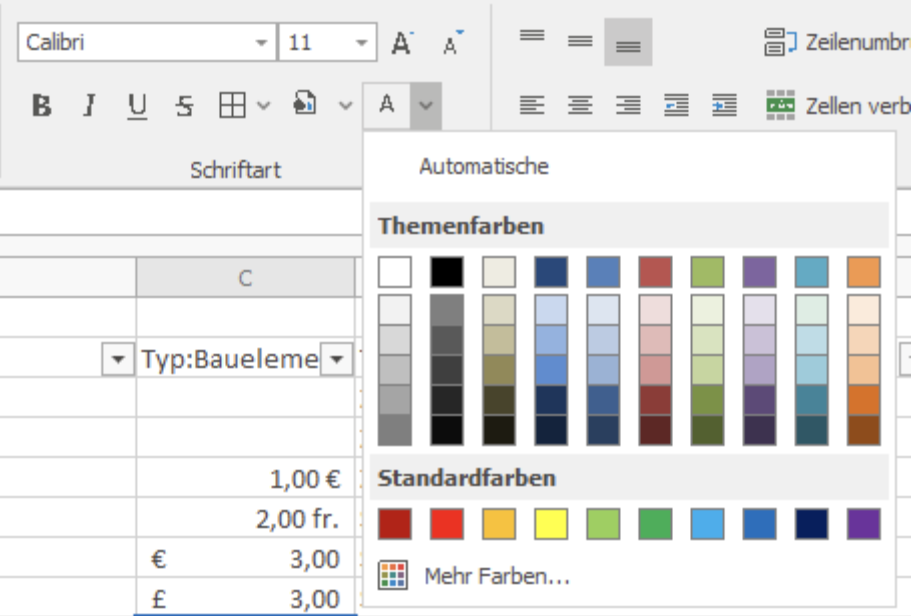The height and width of the screenshot is (616, 912).
Task: Pick the bright red standard color
Action: pos(447,524)
